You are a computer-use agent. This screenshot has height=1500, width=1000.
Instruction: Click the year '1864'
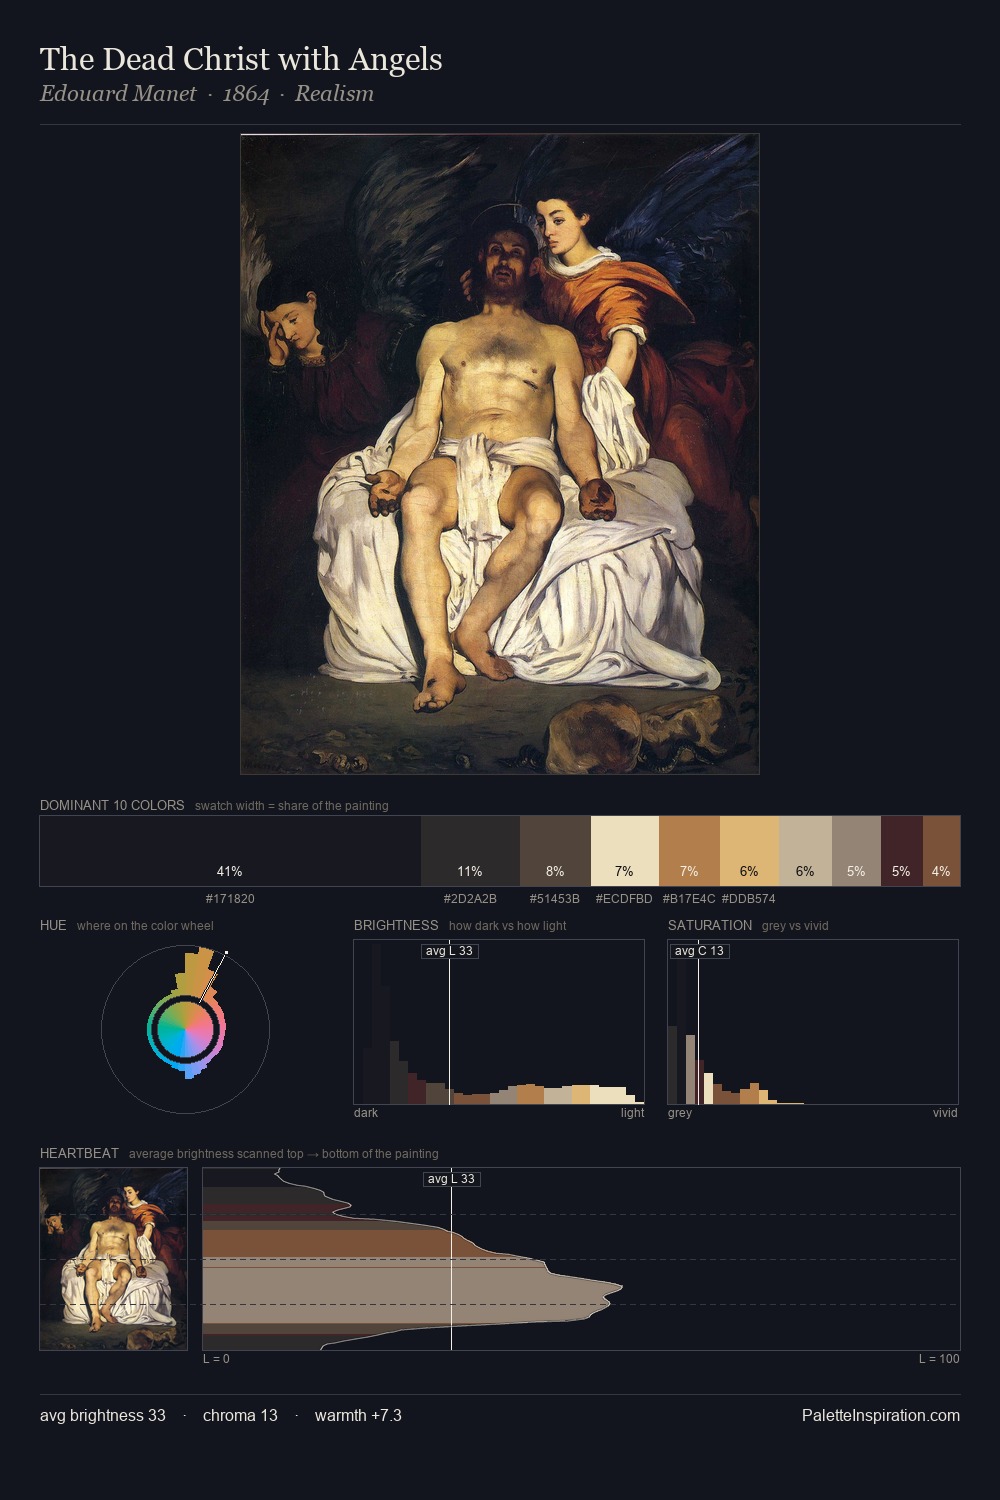click(x=246, y=94)
